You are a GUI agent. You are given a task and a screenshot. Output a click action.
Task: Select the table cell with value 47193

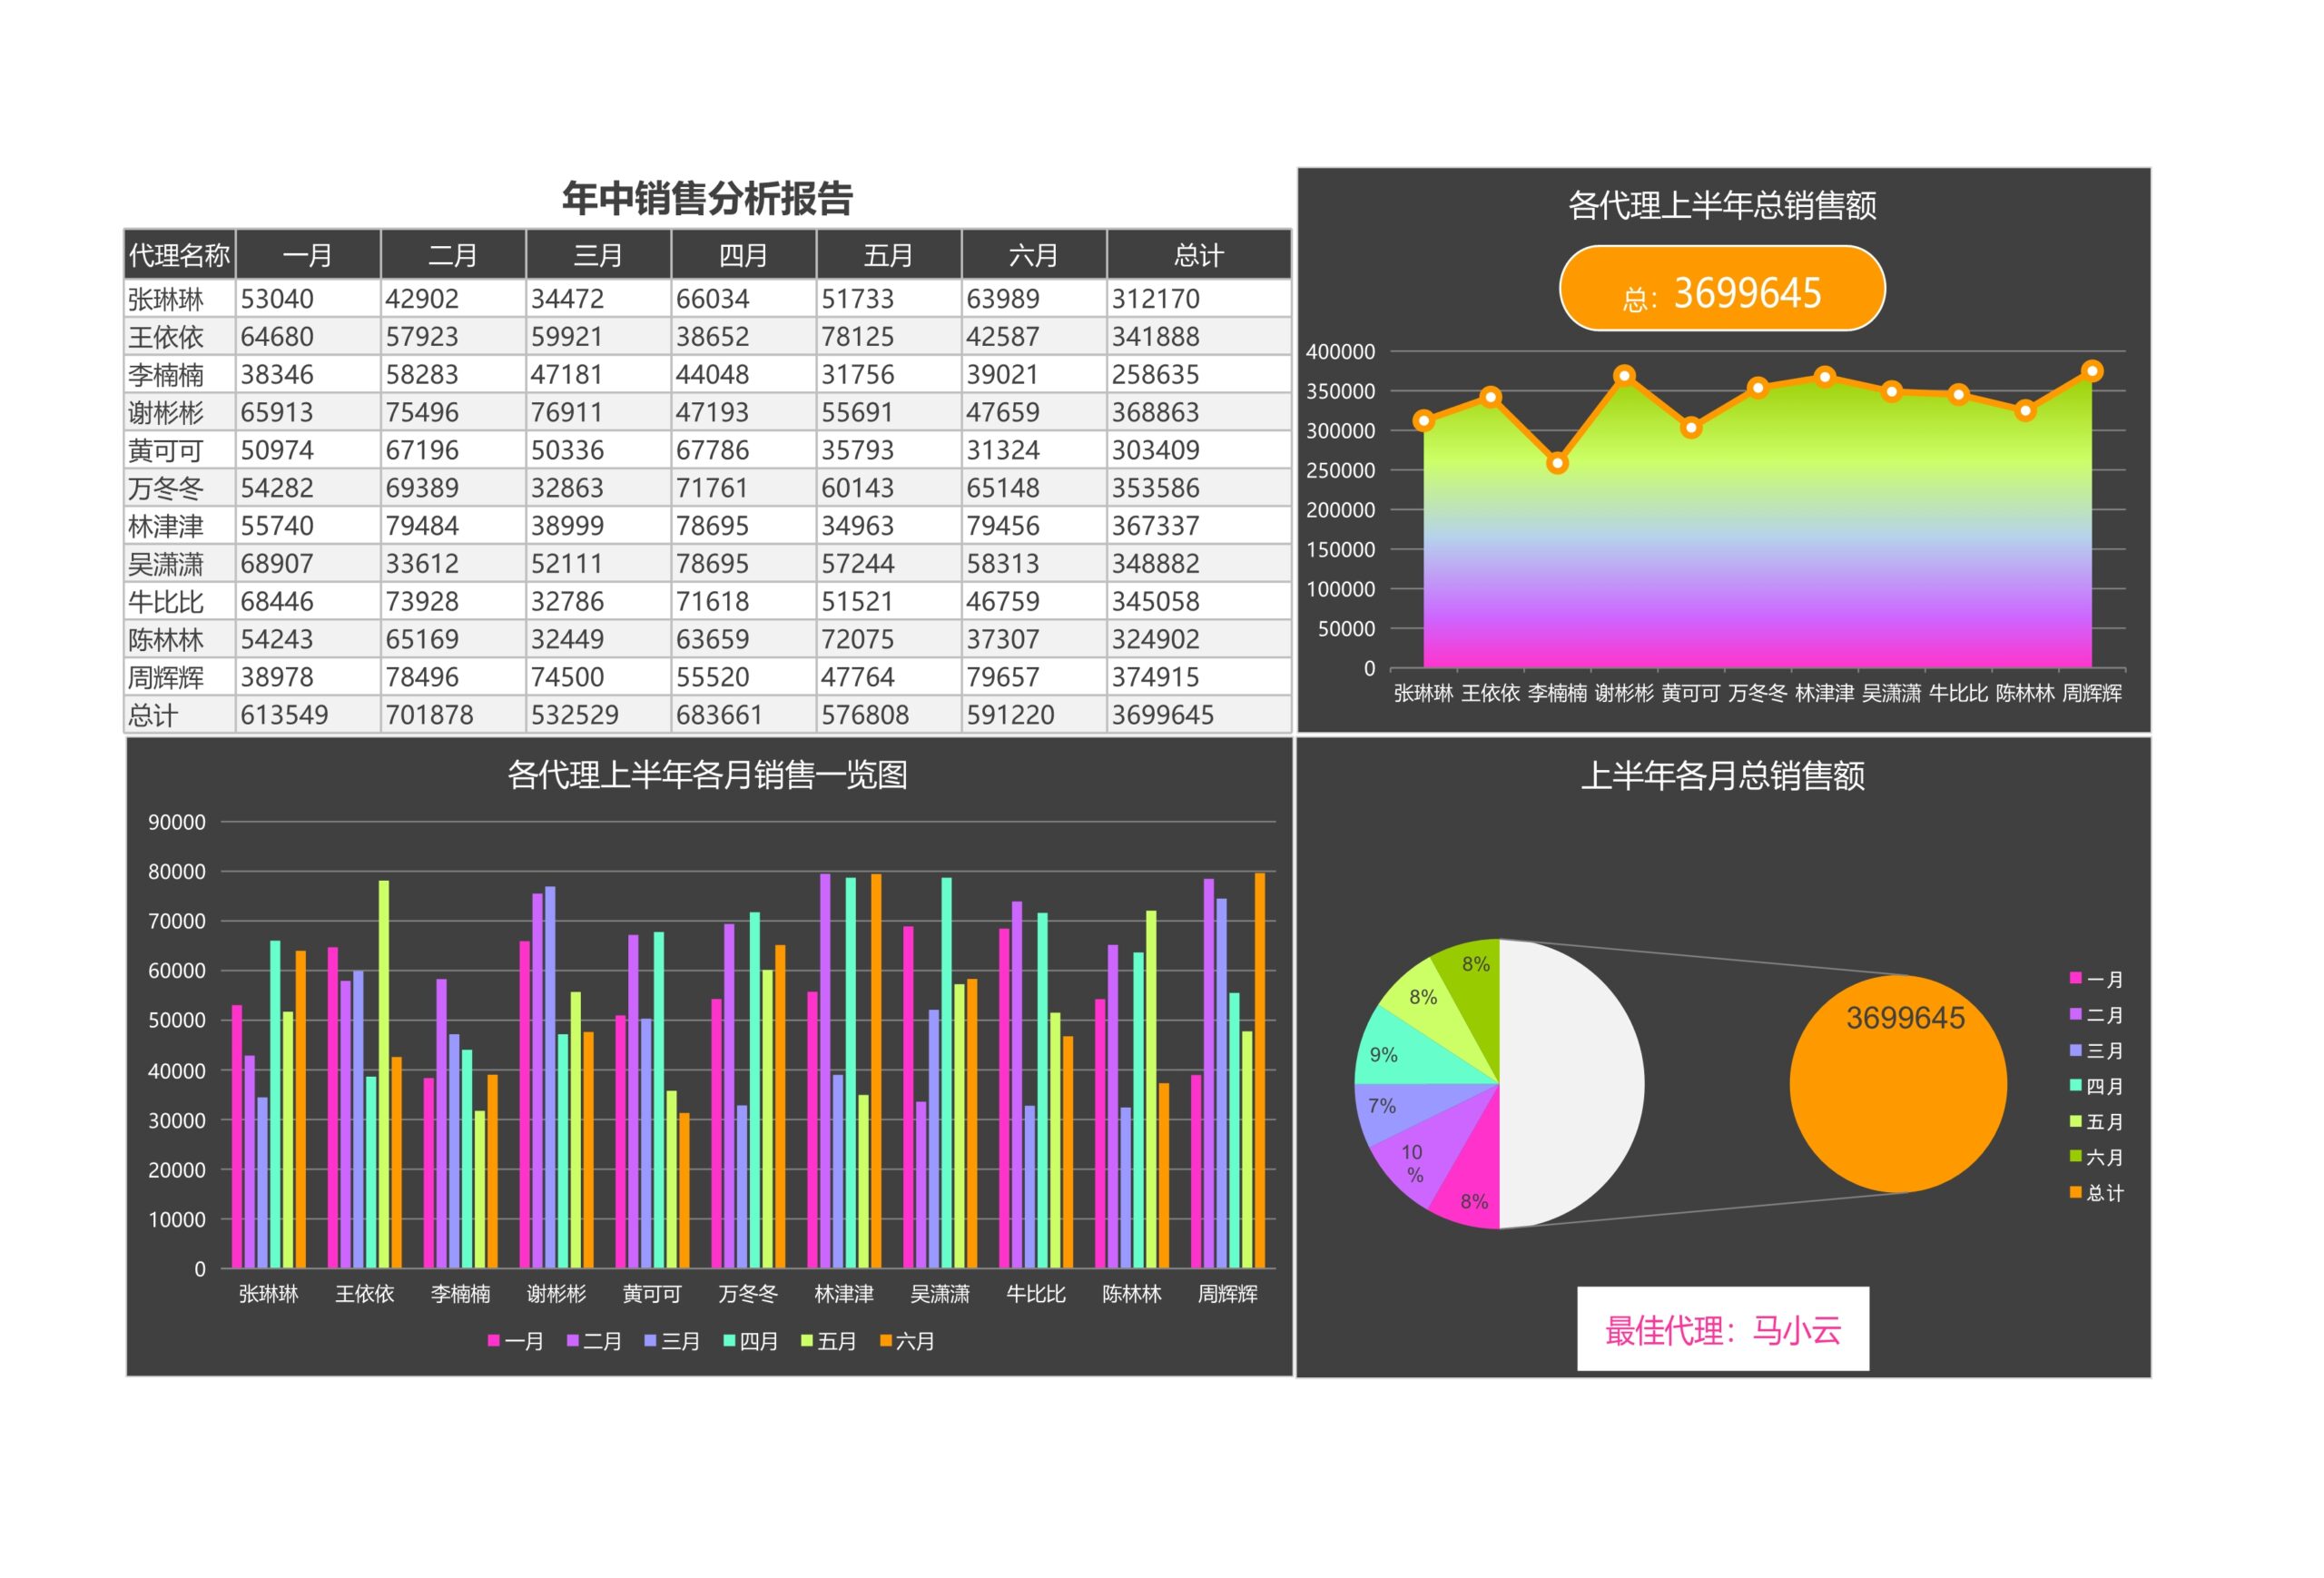point(743,412)
